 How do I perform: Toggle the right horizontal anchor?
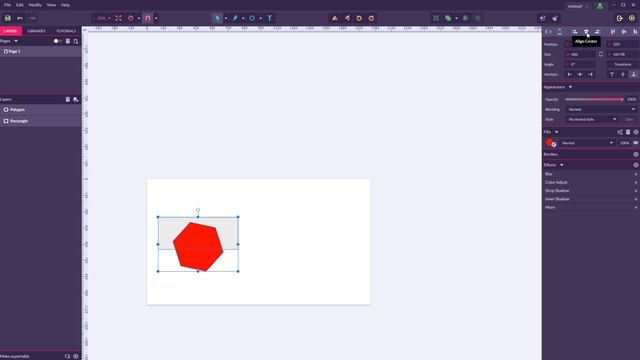590,74
